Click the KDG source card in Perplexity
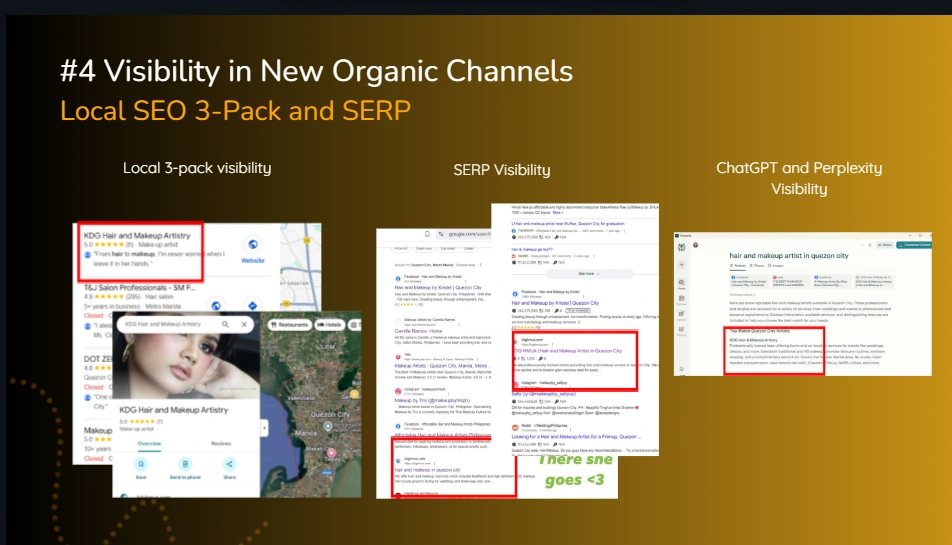 coord(874,281)
